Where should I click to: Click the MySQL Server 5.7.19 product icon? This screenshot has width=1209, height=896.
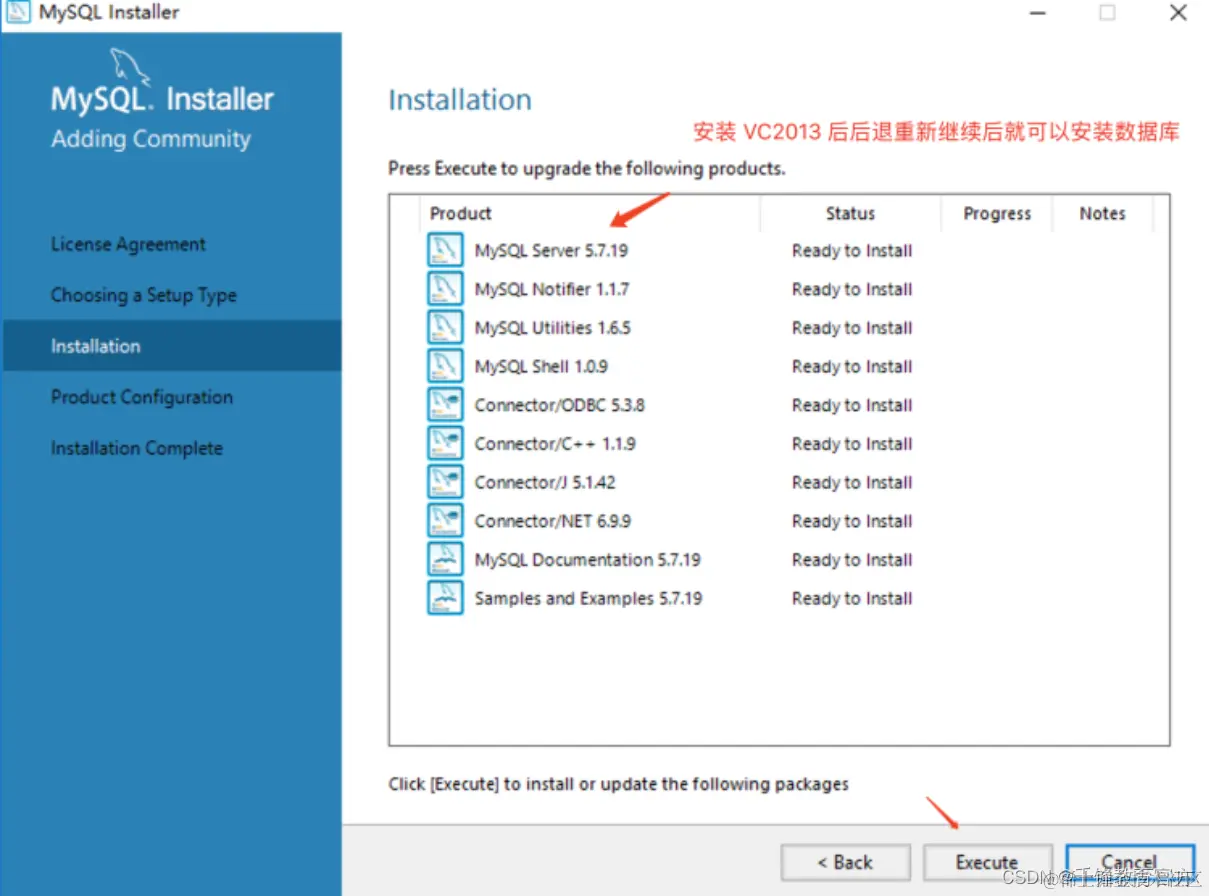point(445,250)
